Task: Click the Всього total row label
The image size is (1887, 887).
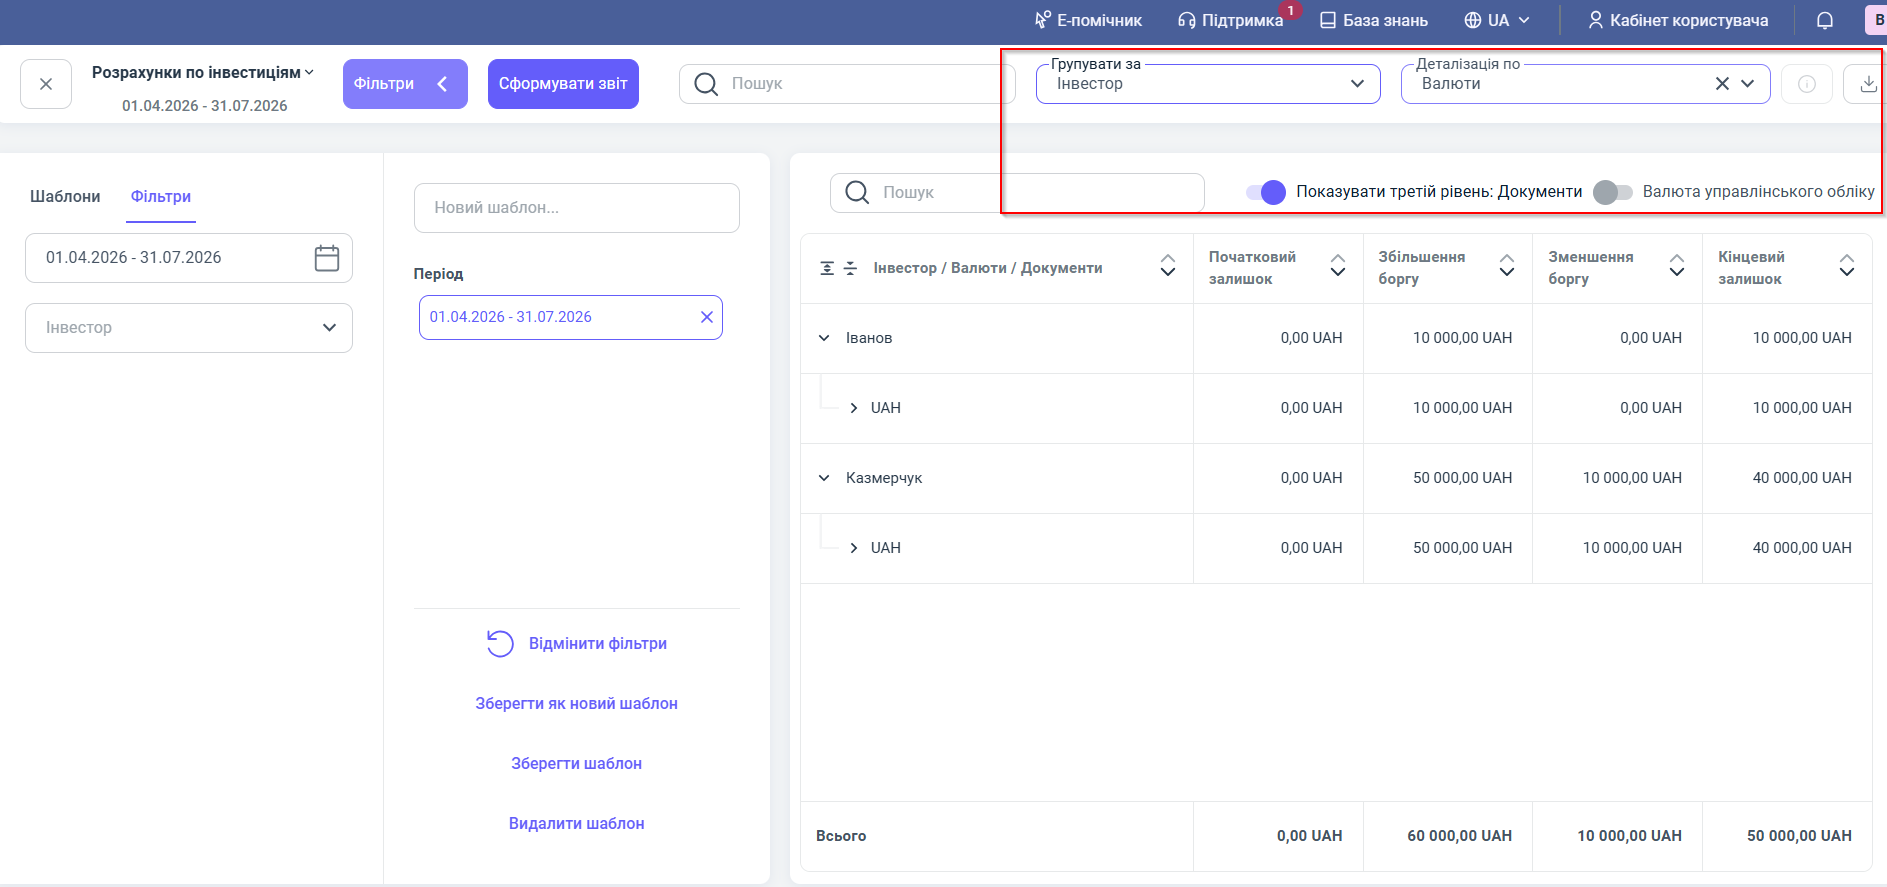Action: [841, 836]
